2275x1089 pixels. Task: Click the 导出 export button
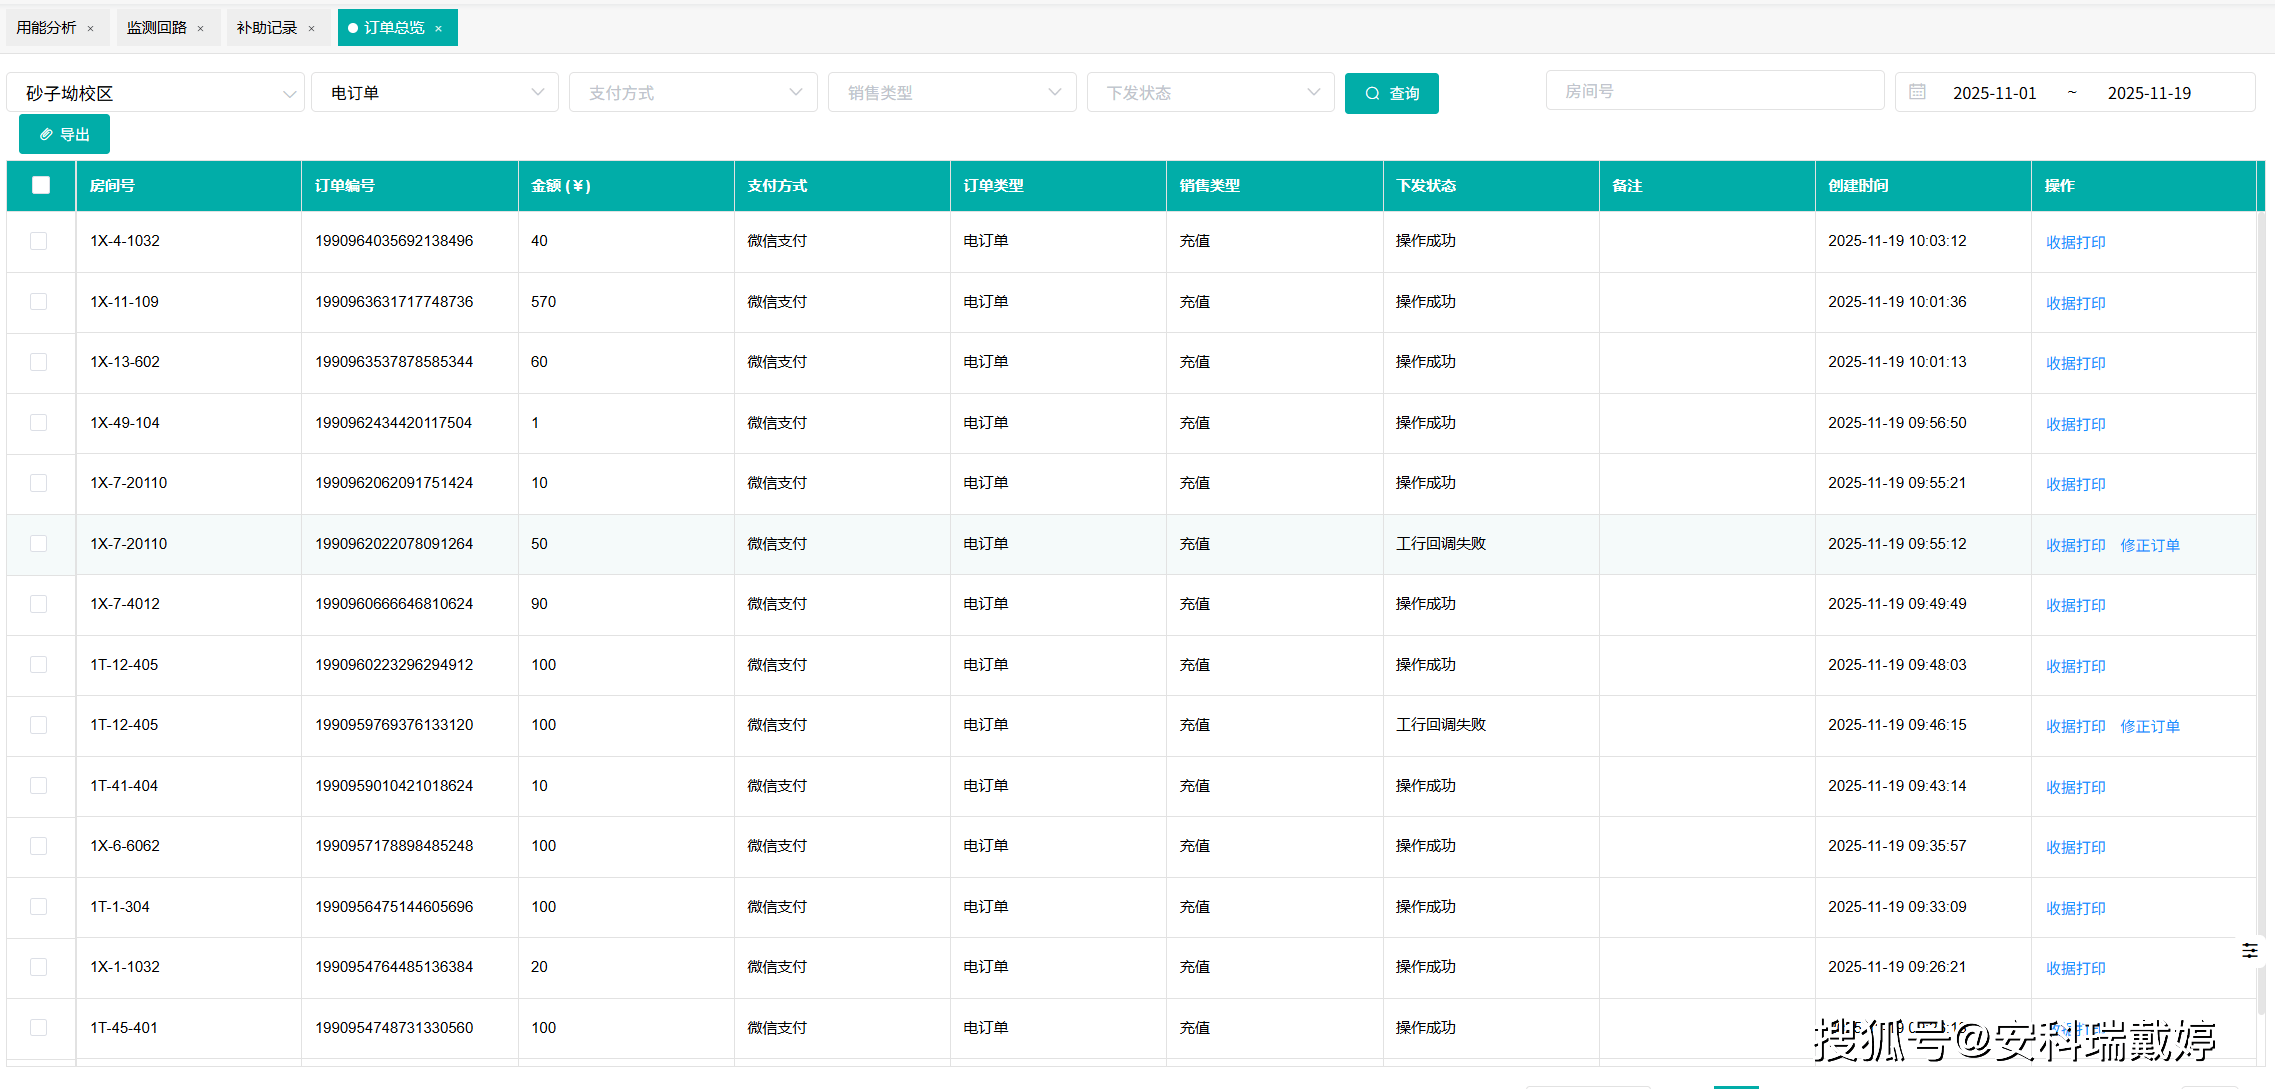click(64, 135)
